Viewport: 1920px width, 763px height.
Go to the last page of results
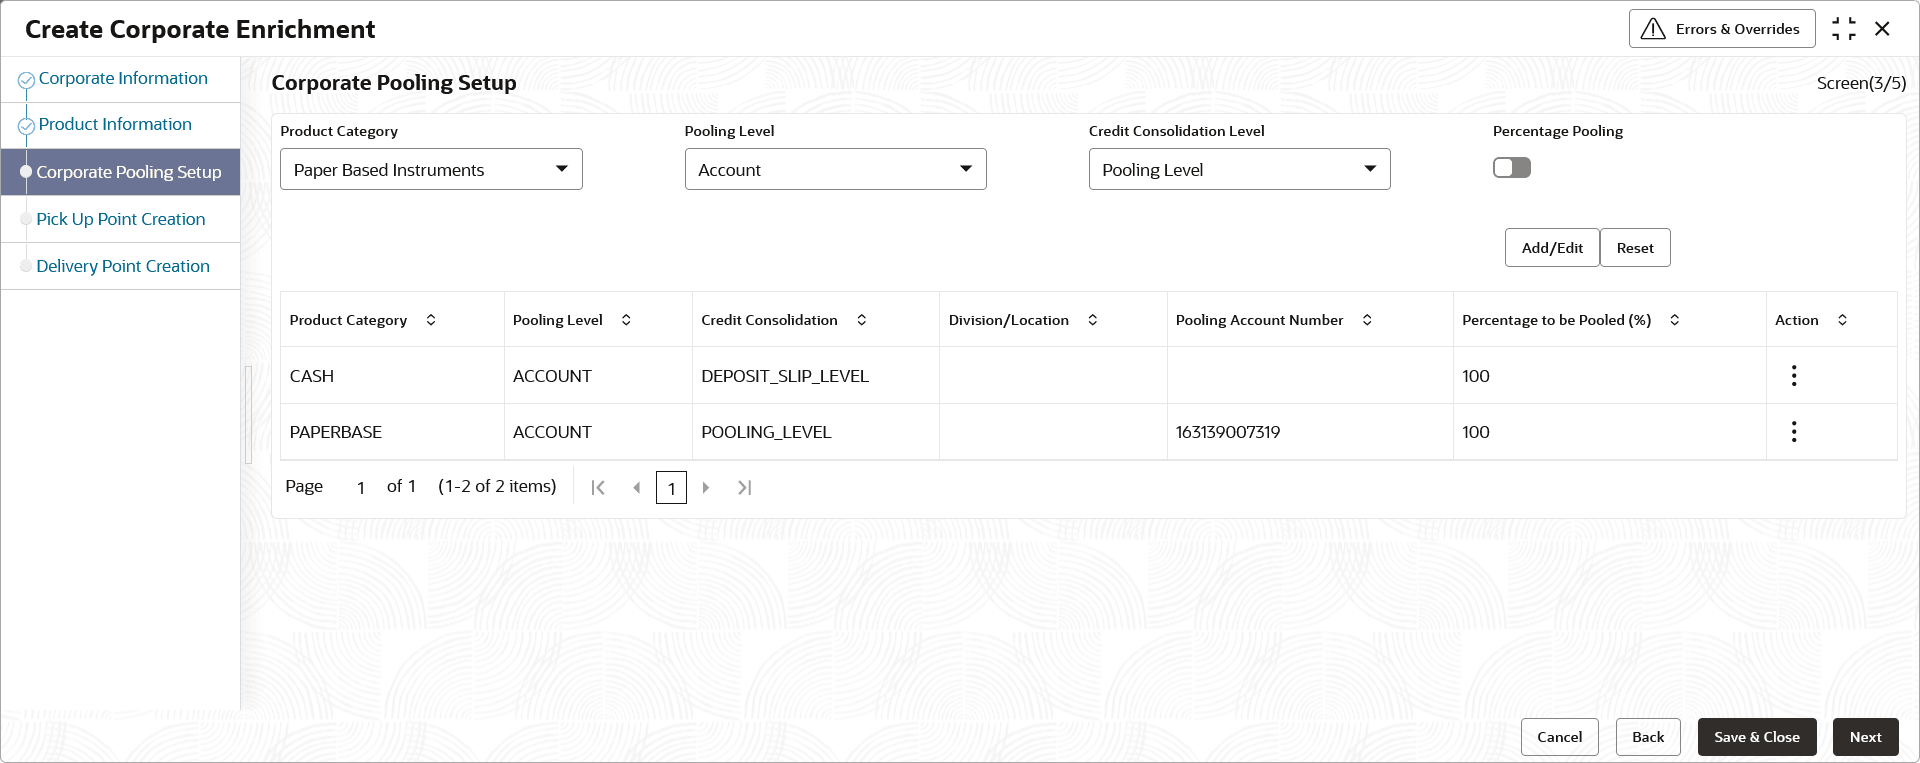click(744, 488)
